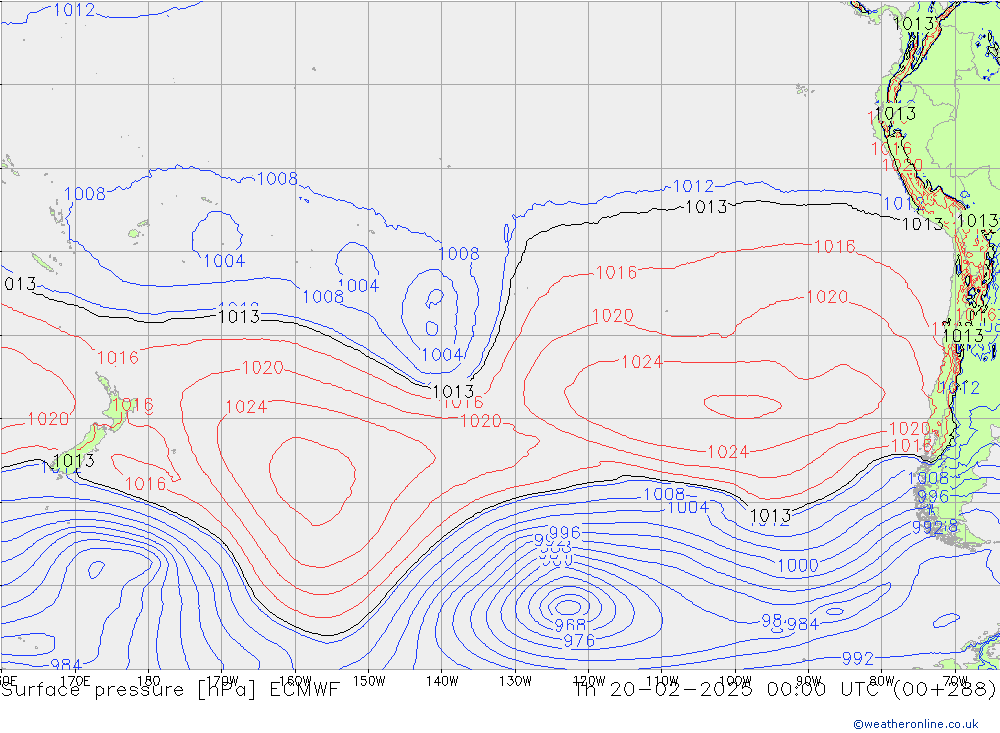Click the 968 low-pressure center label
Viewport: 1000px width, 733px height.
[570, 625]
